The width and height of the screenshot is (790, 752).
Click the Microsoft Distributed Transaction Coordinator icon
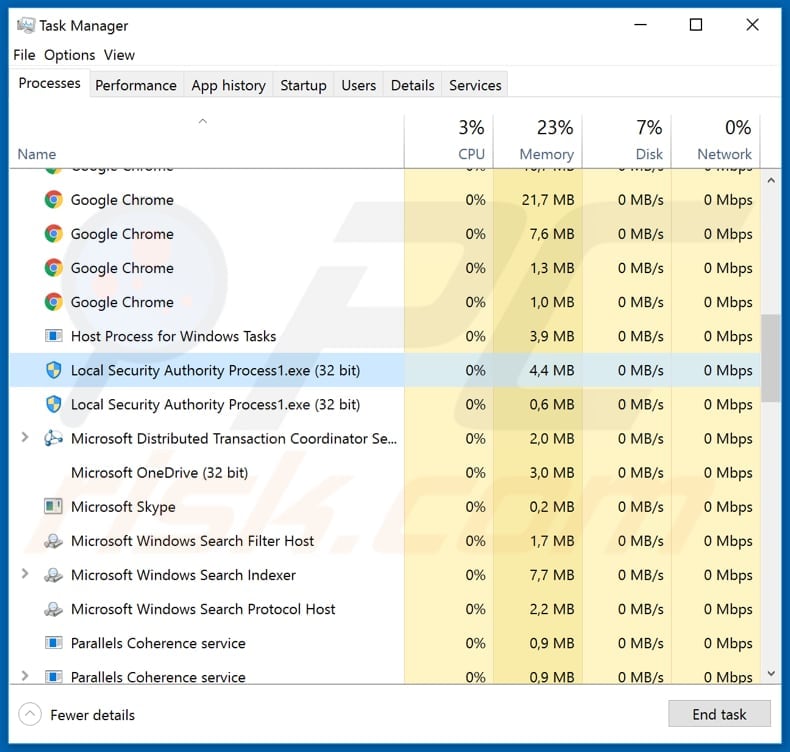(x=53, y=438)
